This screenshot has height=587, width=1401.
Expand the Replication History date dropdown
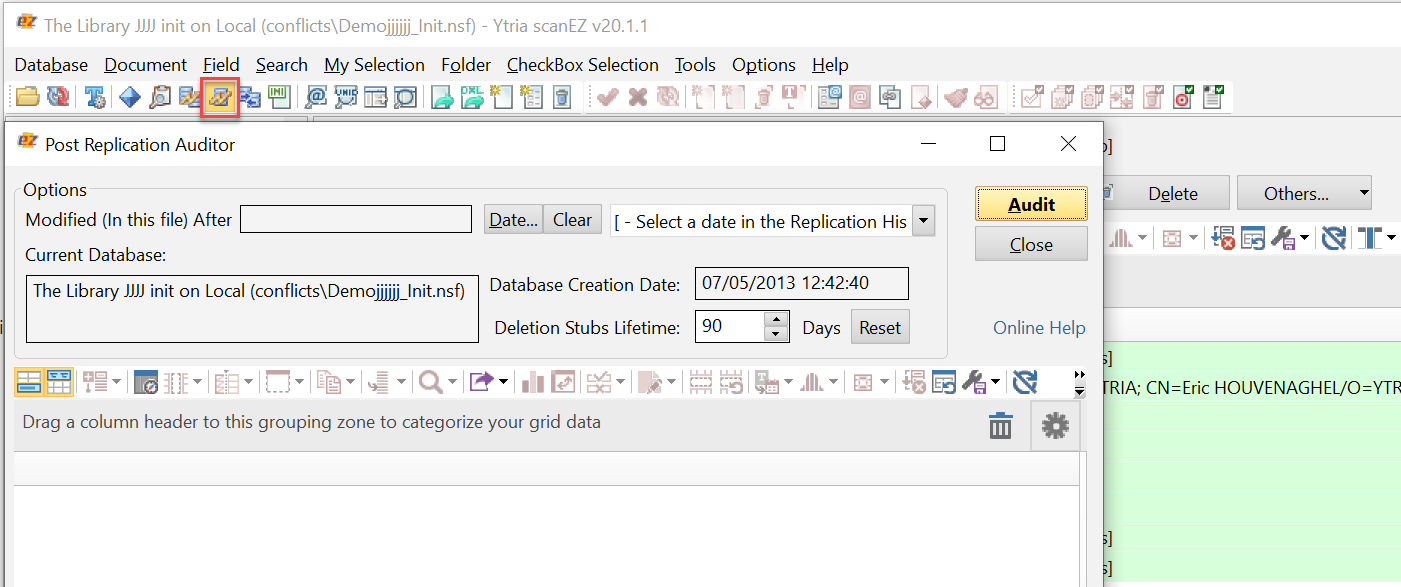pos(923,221)
